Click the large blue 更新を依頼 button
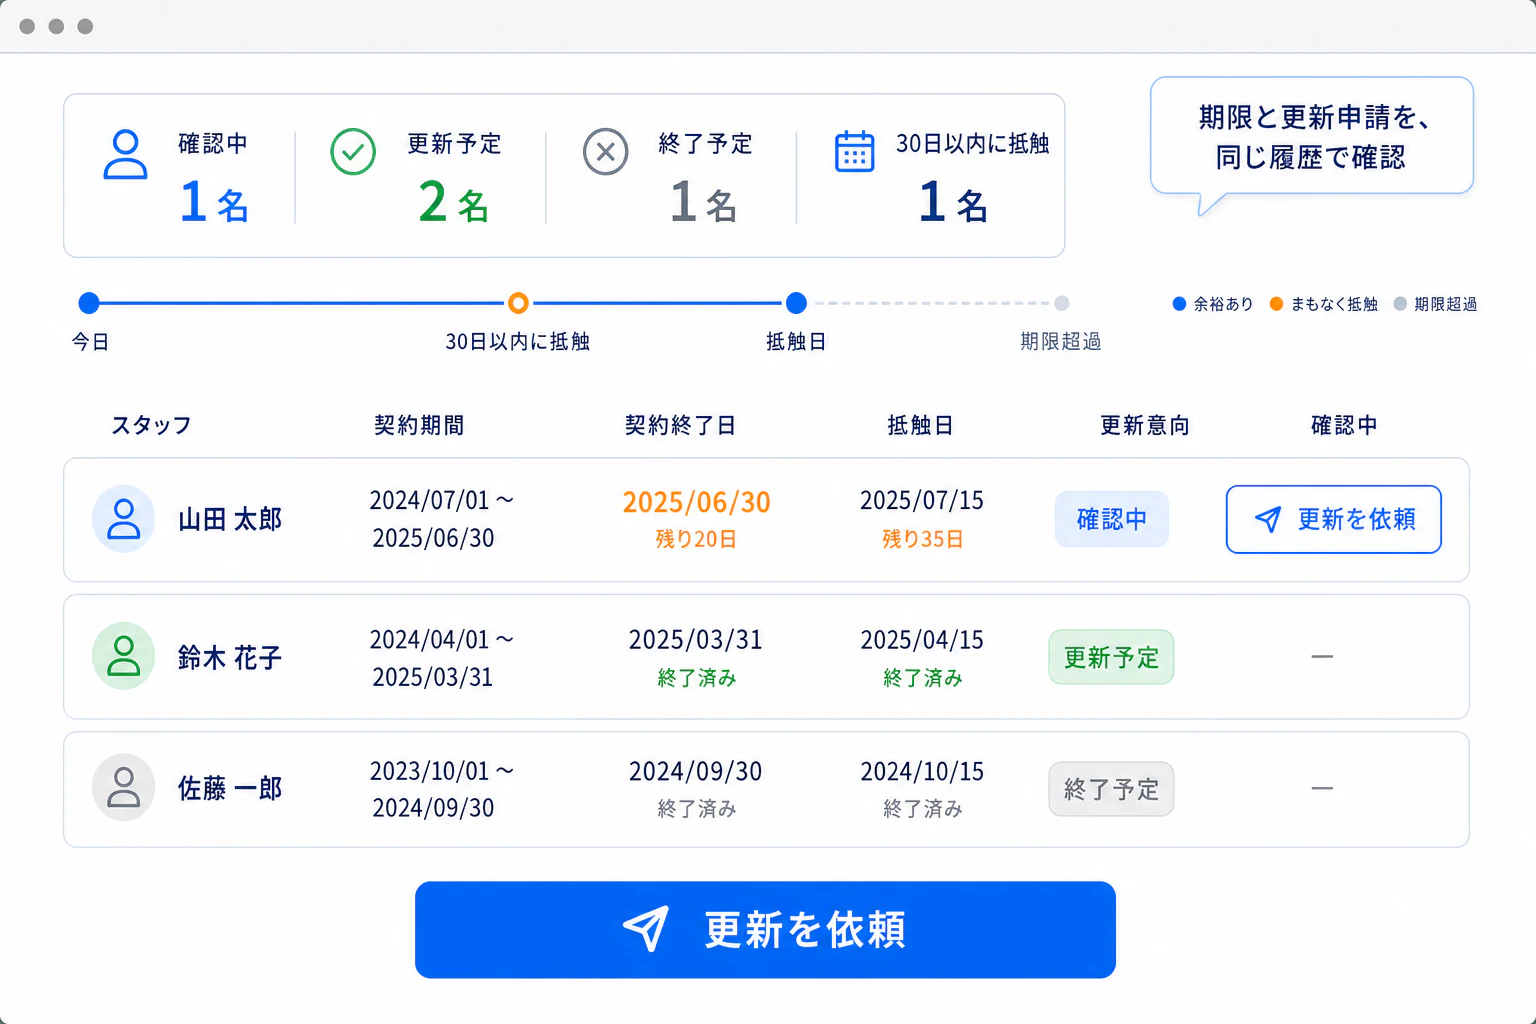The image size is (1536, 1024). [765, 929]
